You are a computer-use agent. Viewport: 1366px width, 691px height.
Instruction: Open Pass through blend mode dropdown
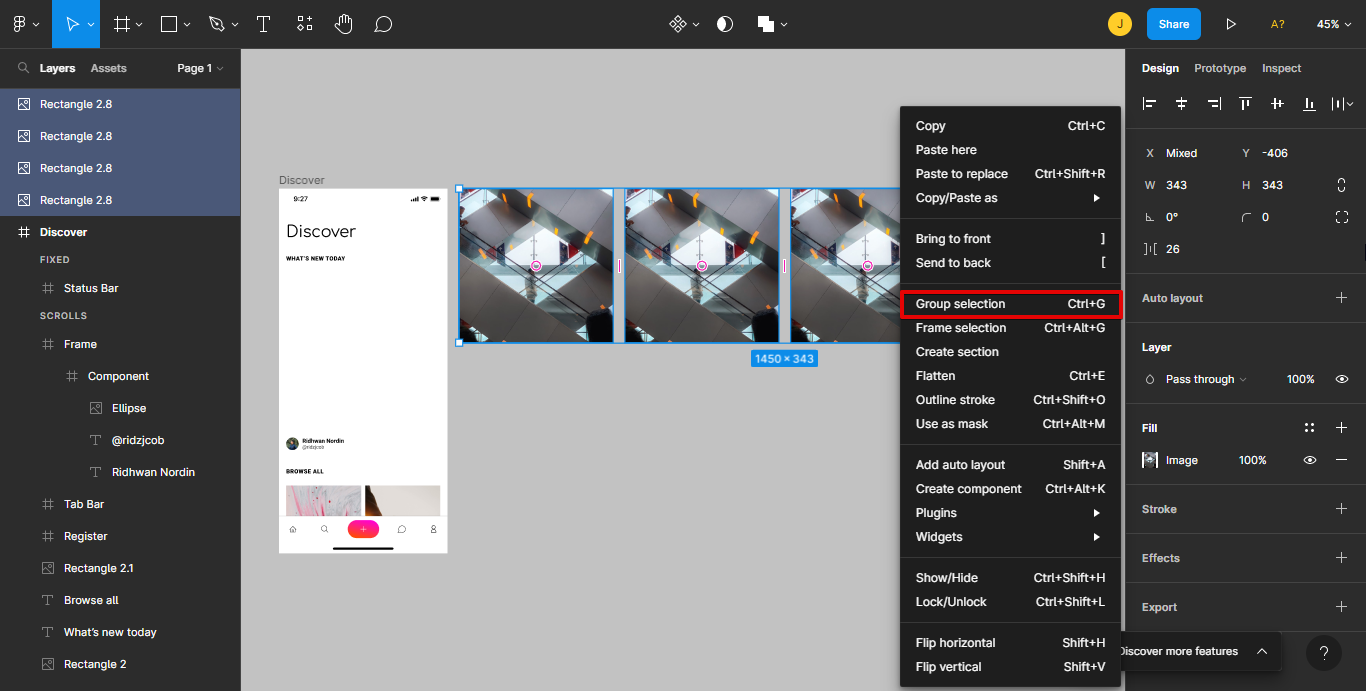(x=1206, y=379)
